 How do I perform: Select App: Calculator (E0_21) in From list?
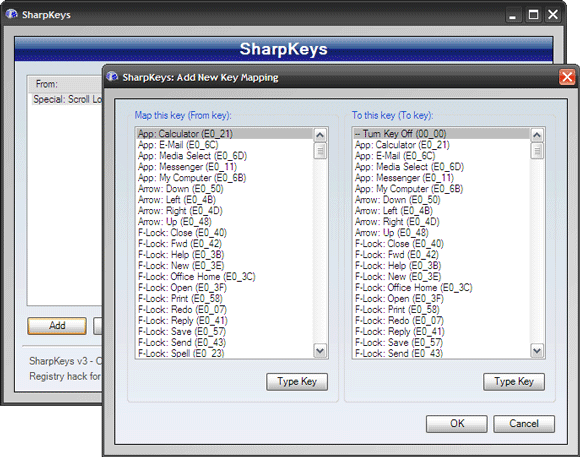click(x=225, y=134)
